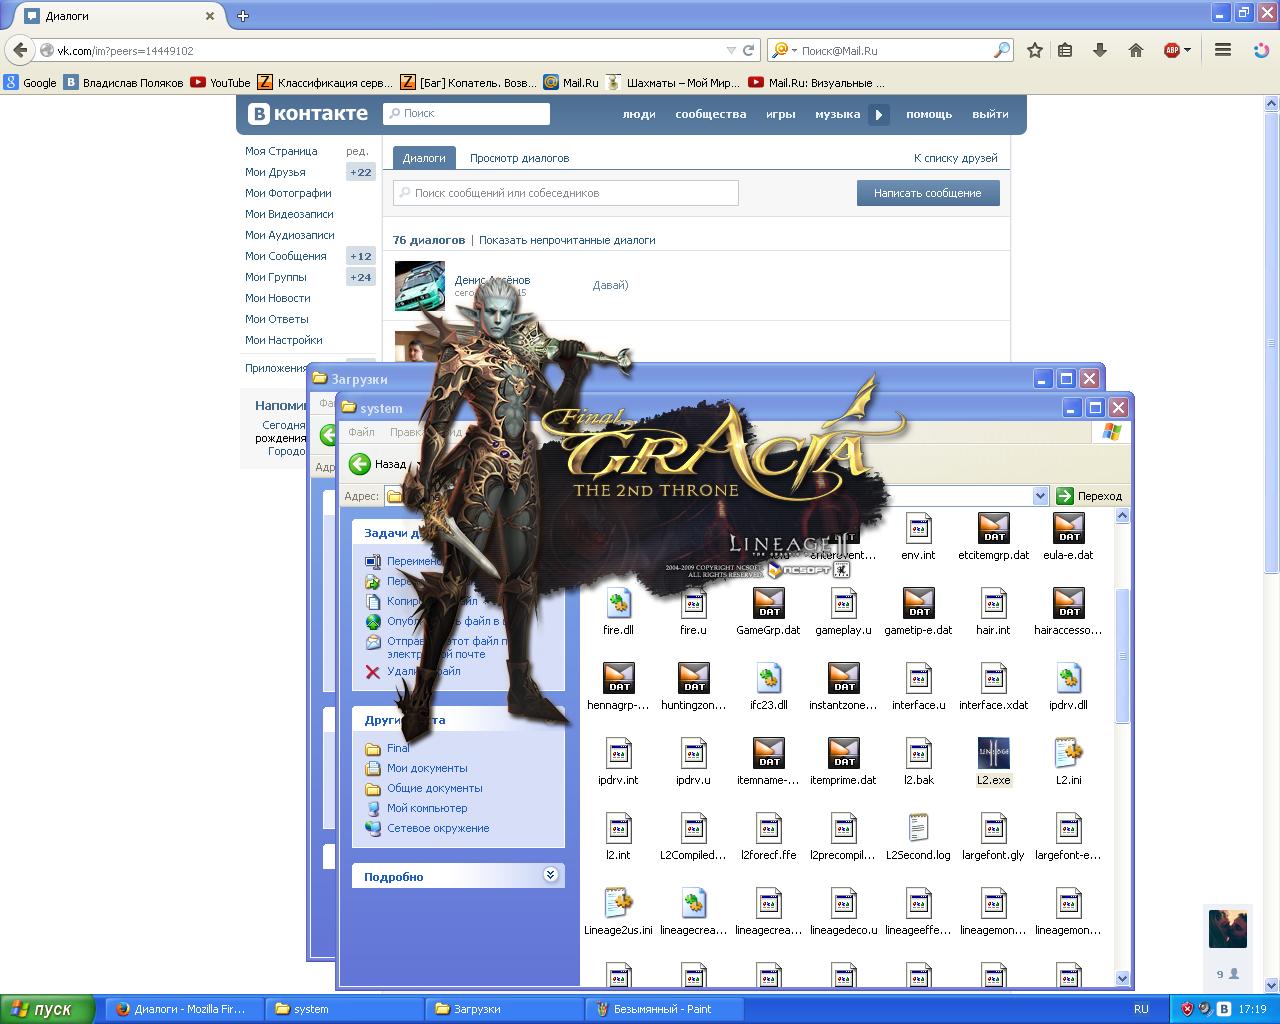1280x1024 pixels.
Task: Click the Написать сообщение button
Action: (x=928, y=193)
